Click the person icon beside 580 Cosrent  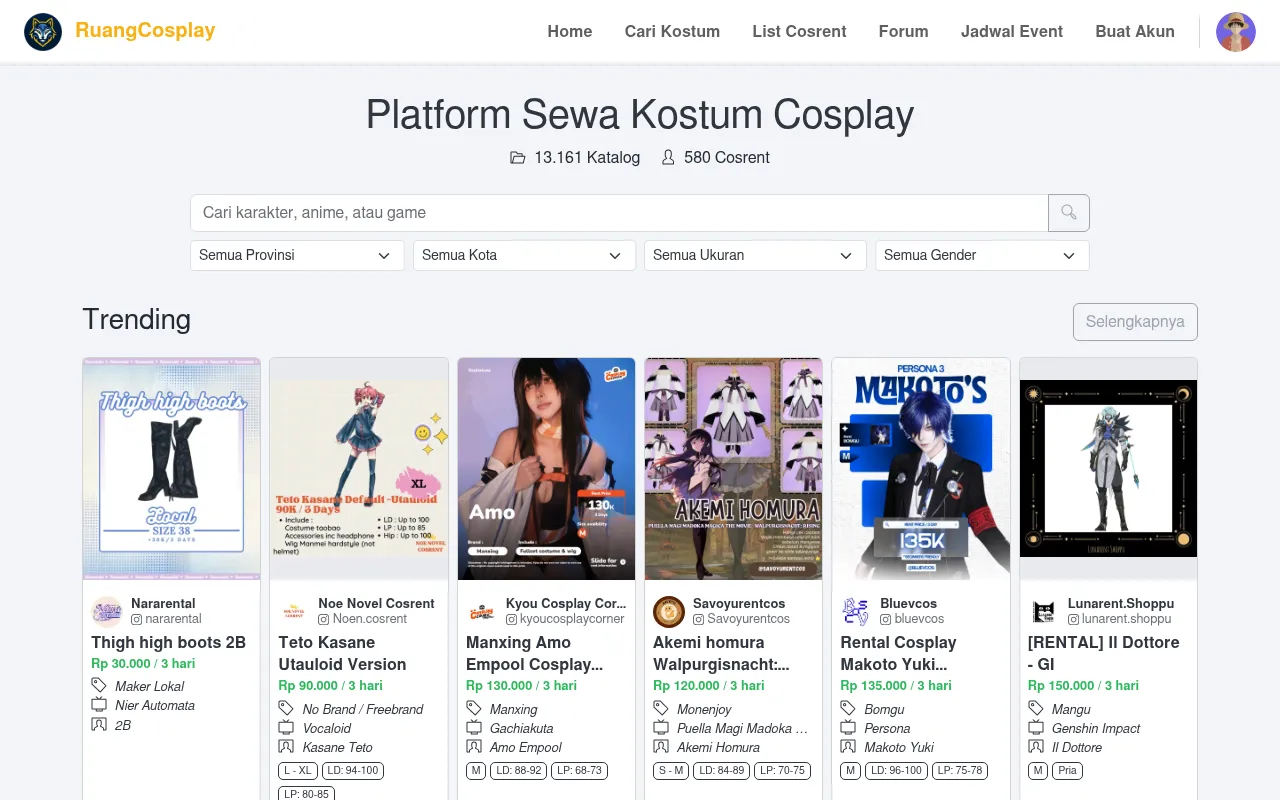[x=668, y=158]
